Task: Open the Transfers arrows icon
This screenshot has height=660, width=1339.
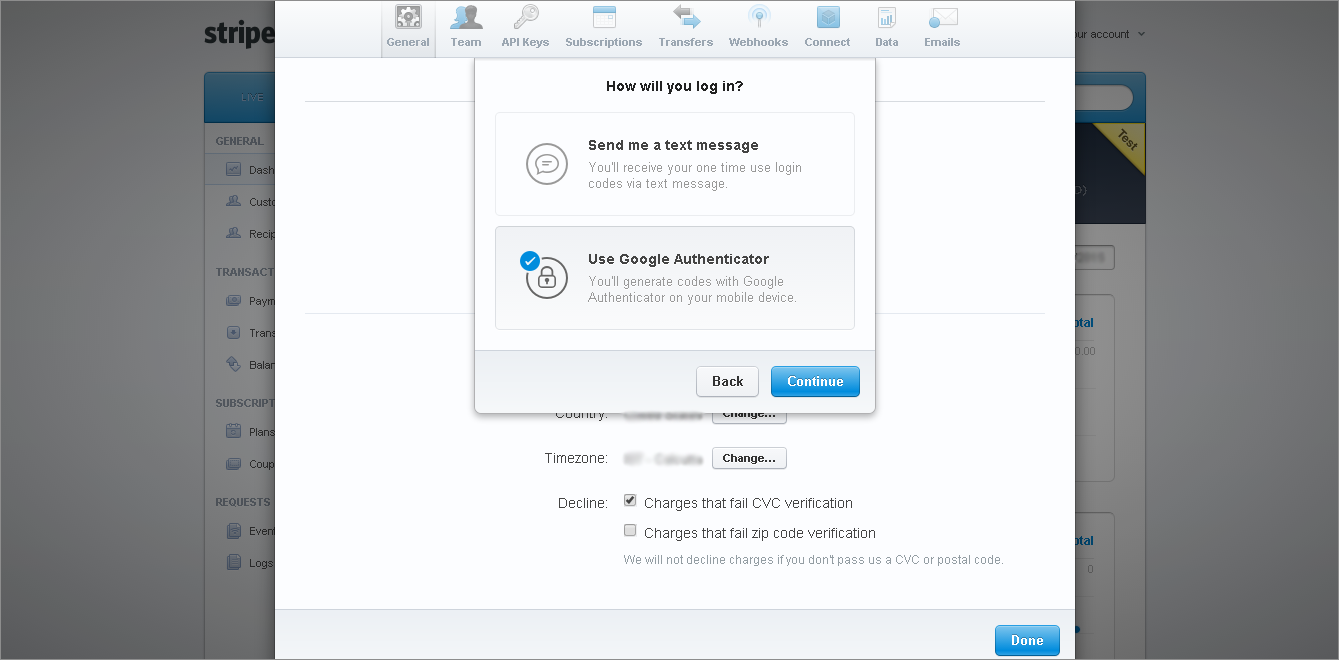Action: 686,17
